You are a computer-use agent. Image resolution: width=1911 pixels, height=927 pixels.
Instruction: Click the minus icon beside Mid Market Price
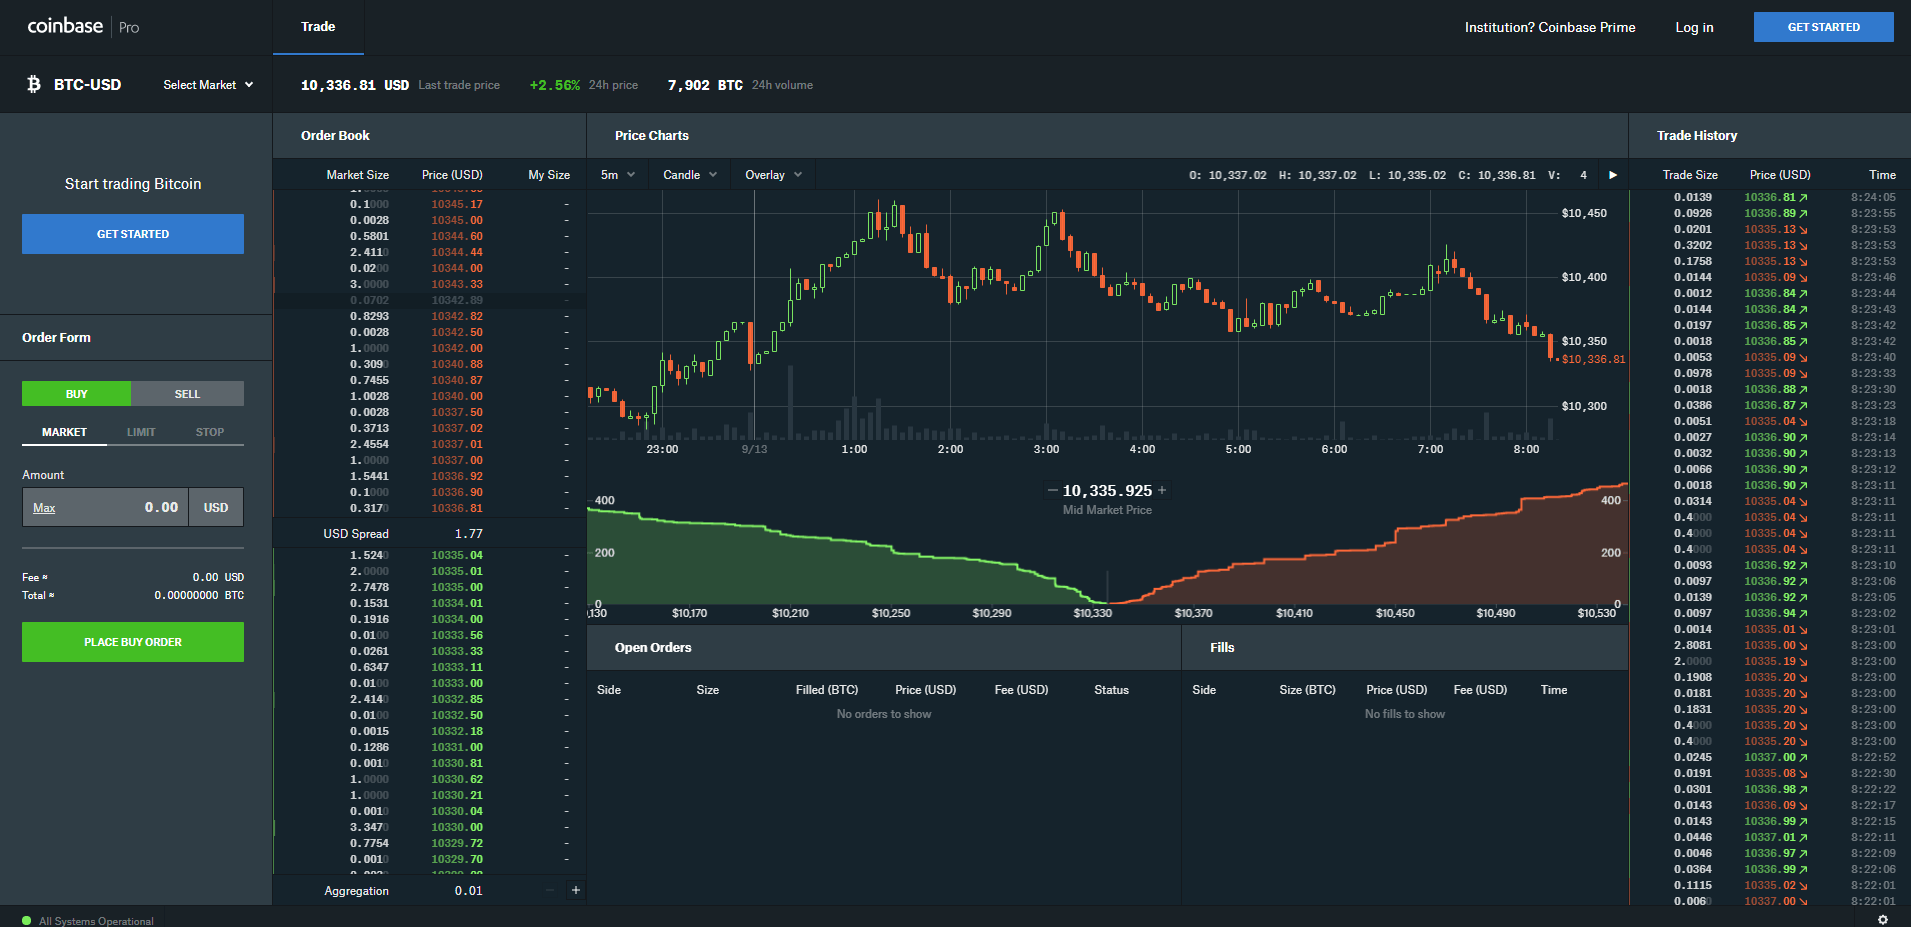pos(1052,491)
